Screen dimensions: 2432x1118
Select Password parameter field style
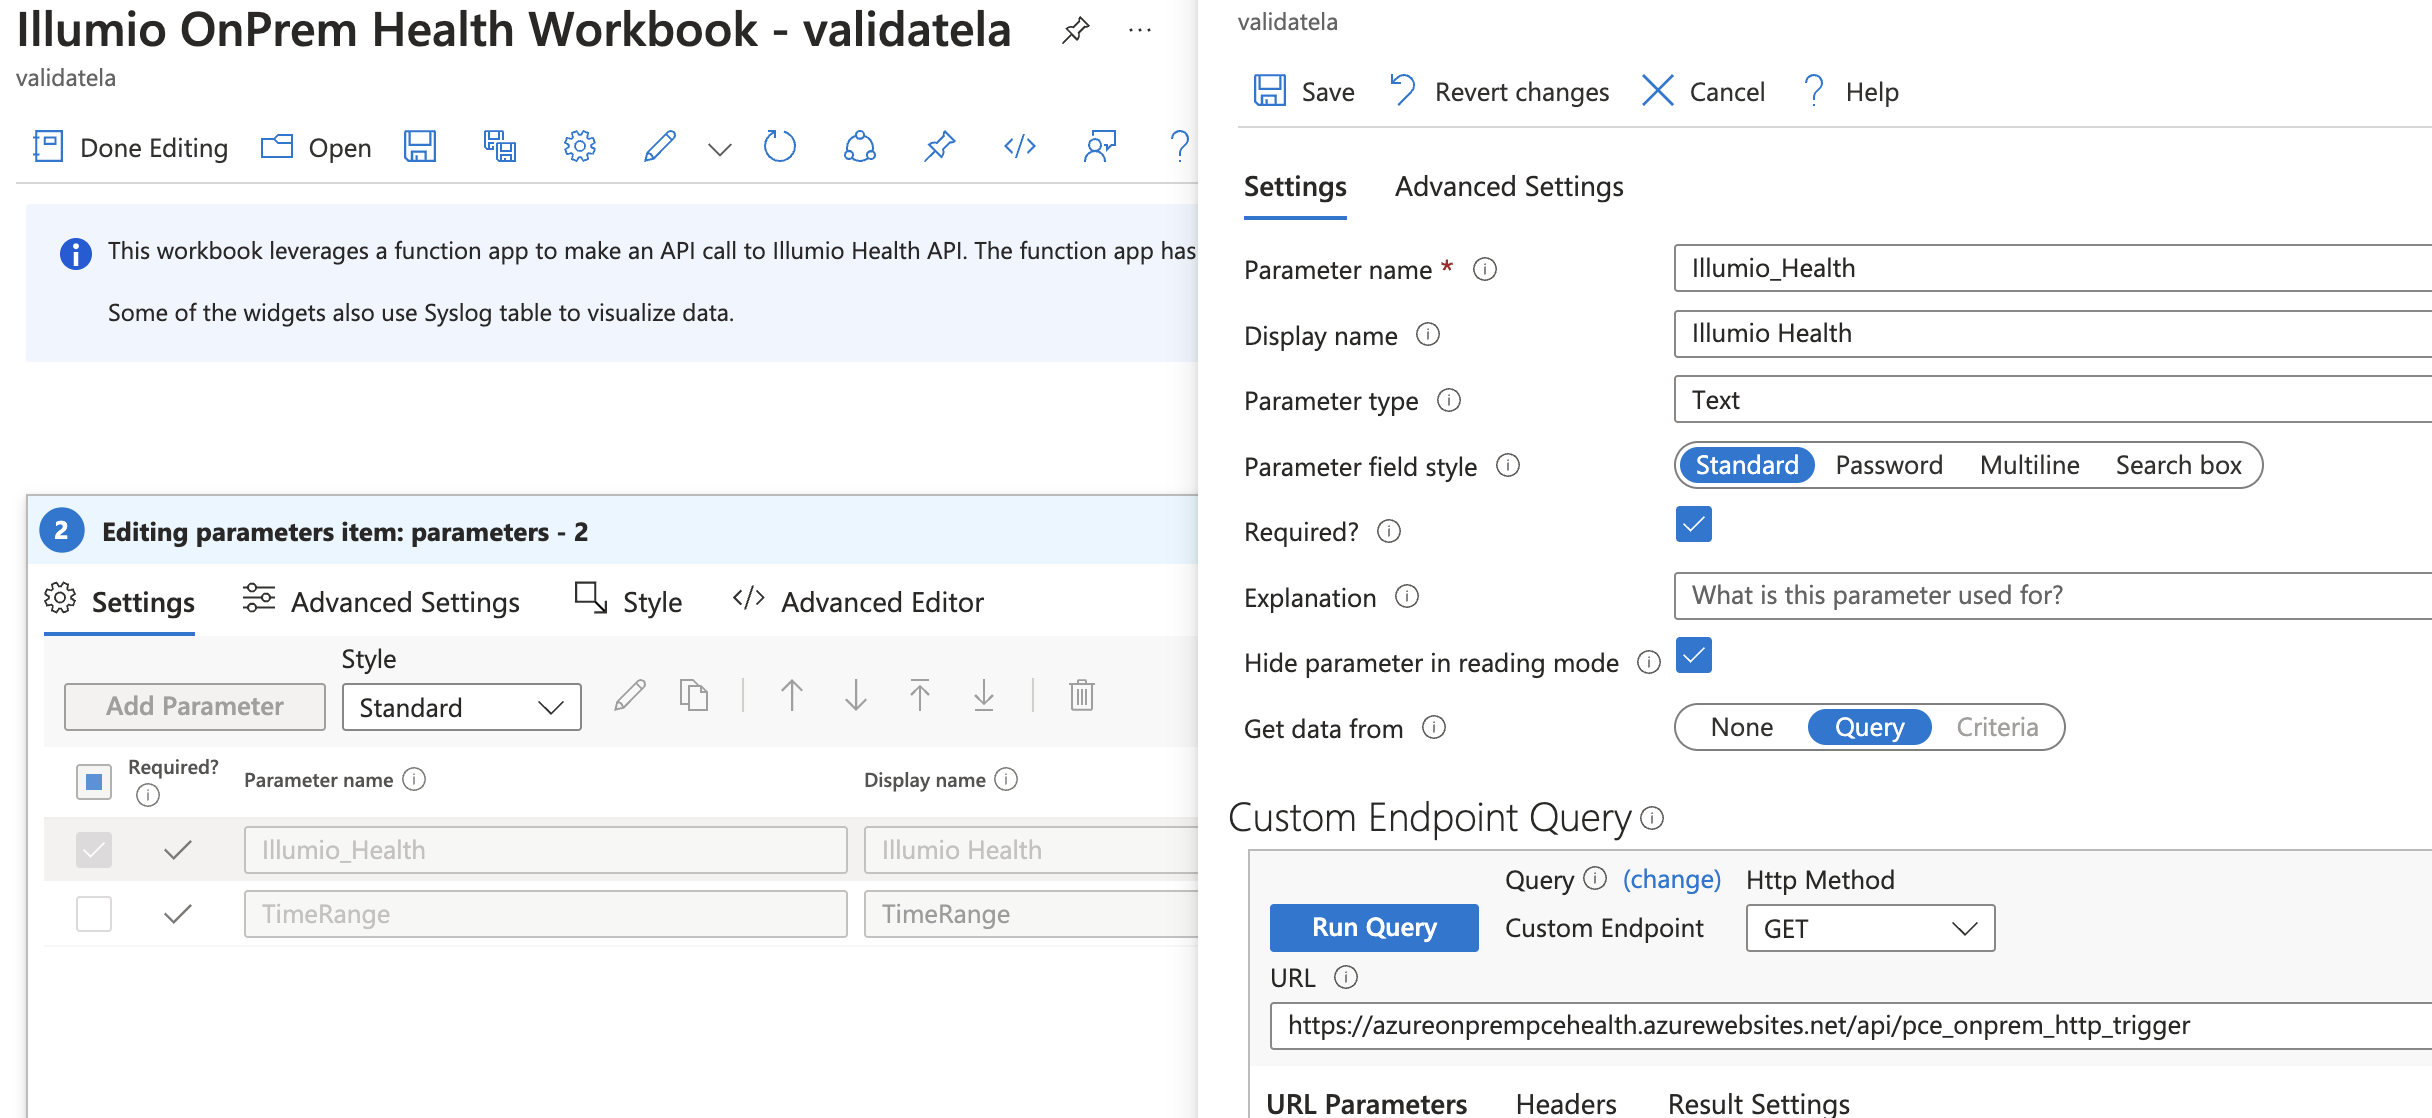pyautogui.click(x=1889, y=465)
